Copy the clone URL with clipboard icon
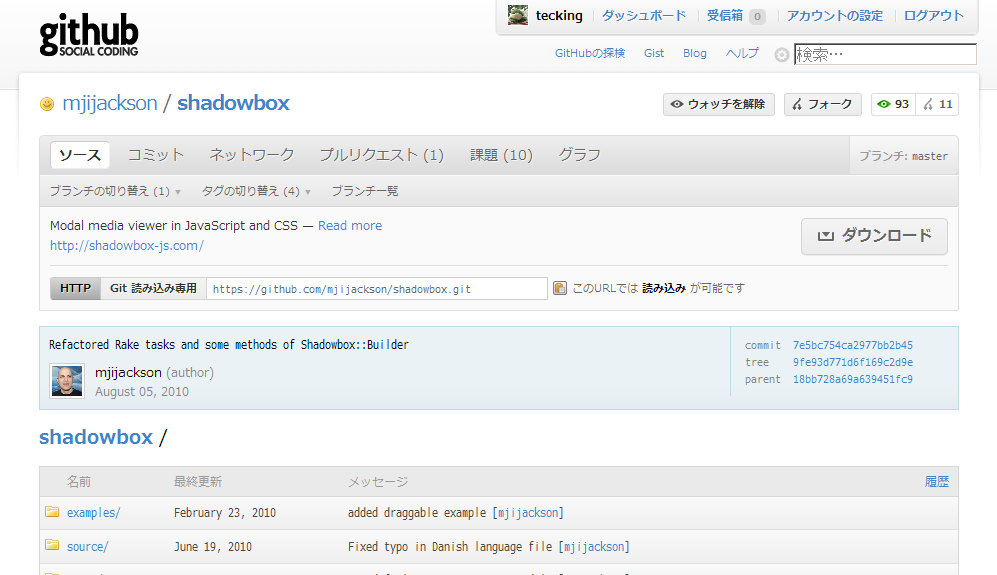997x575 pixels. (x=560, y=288)
